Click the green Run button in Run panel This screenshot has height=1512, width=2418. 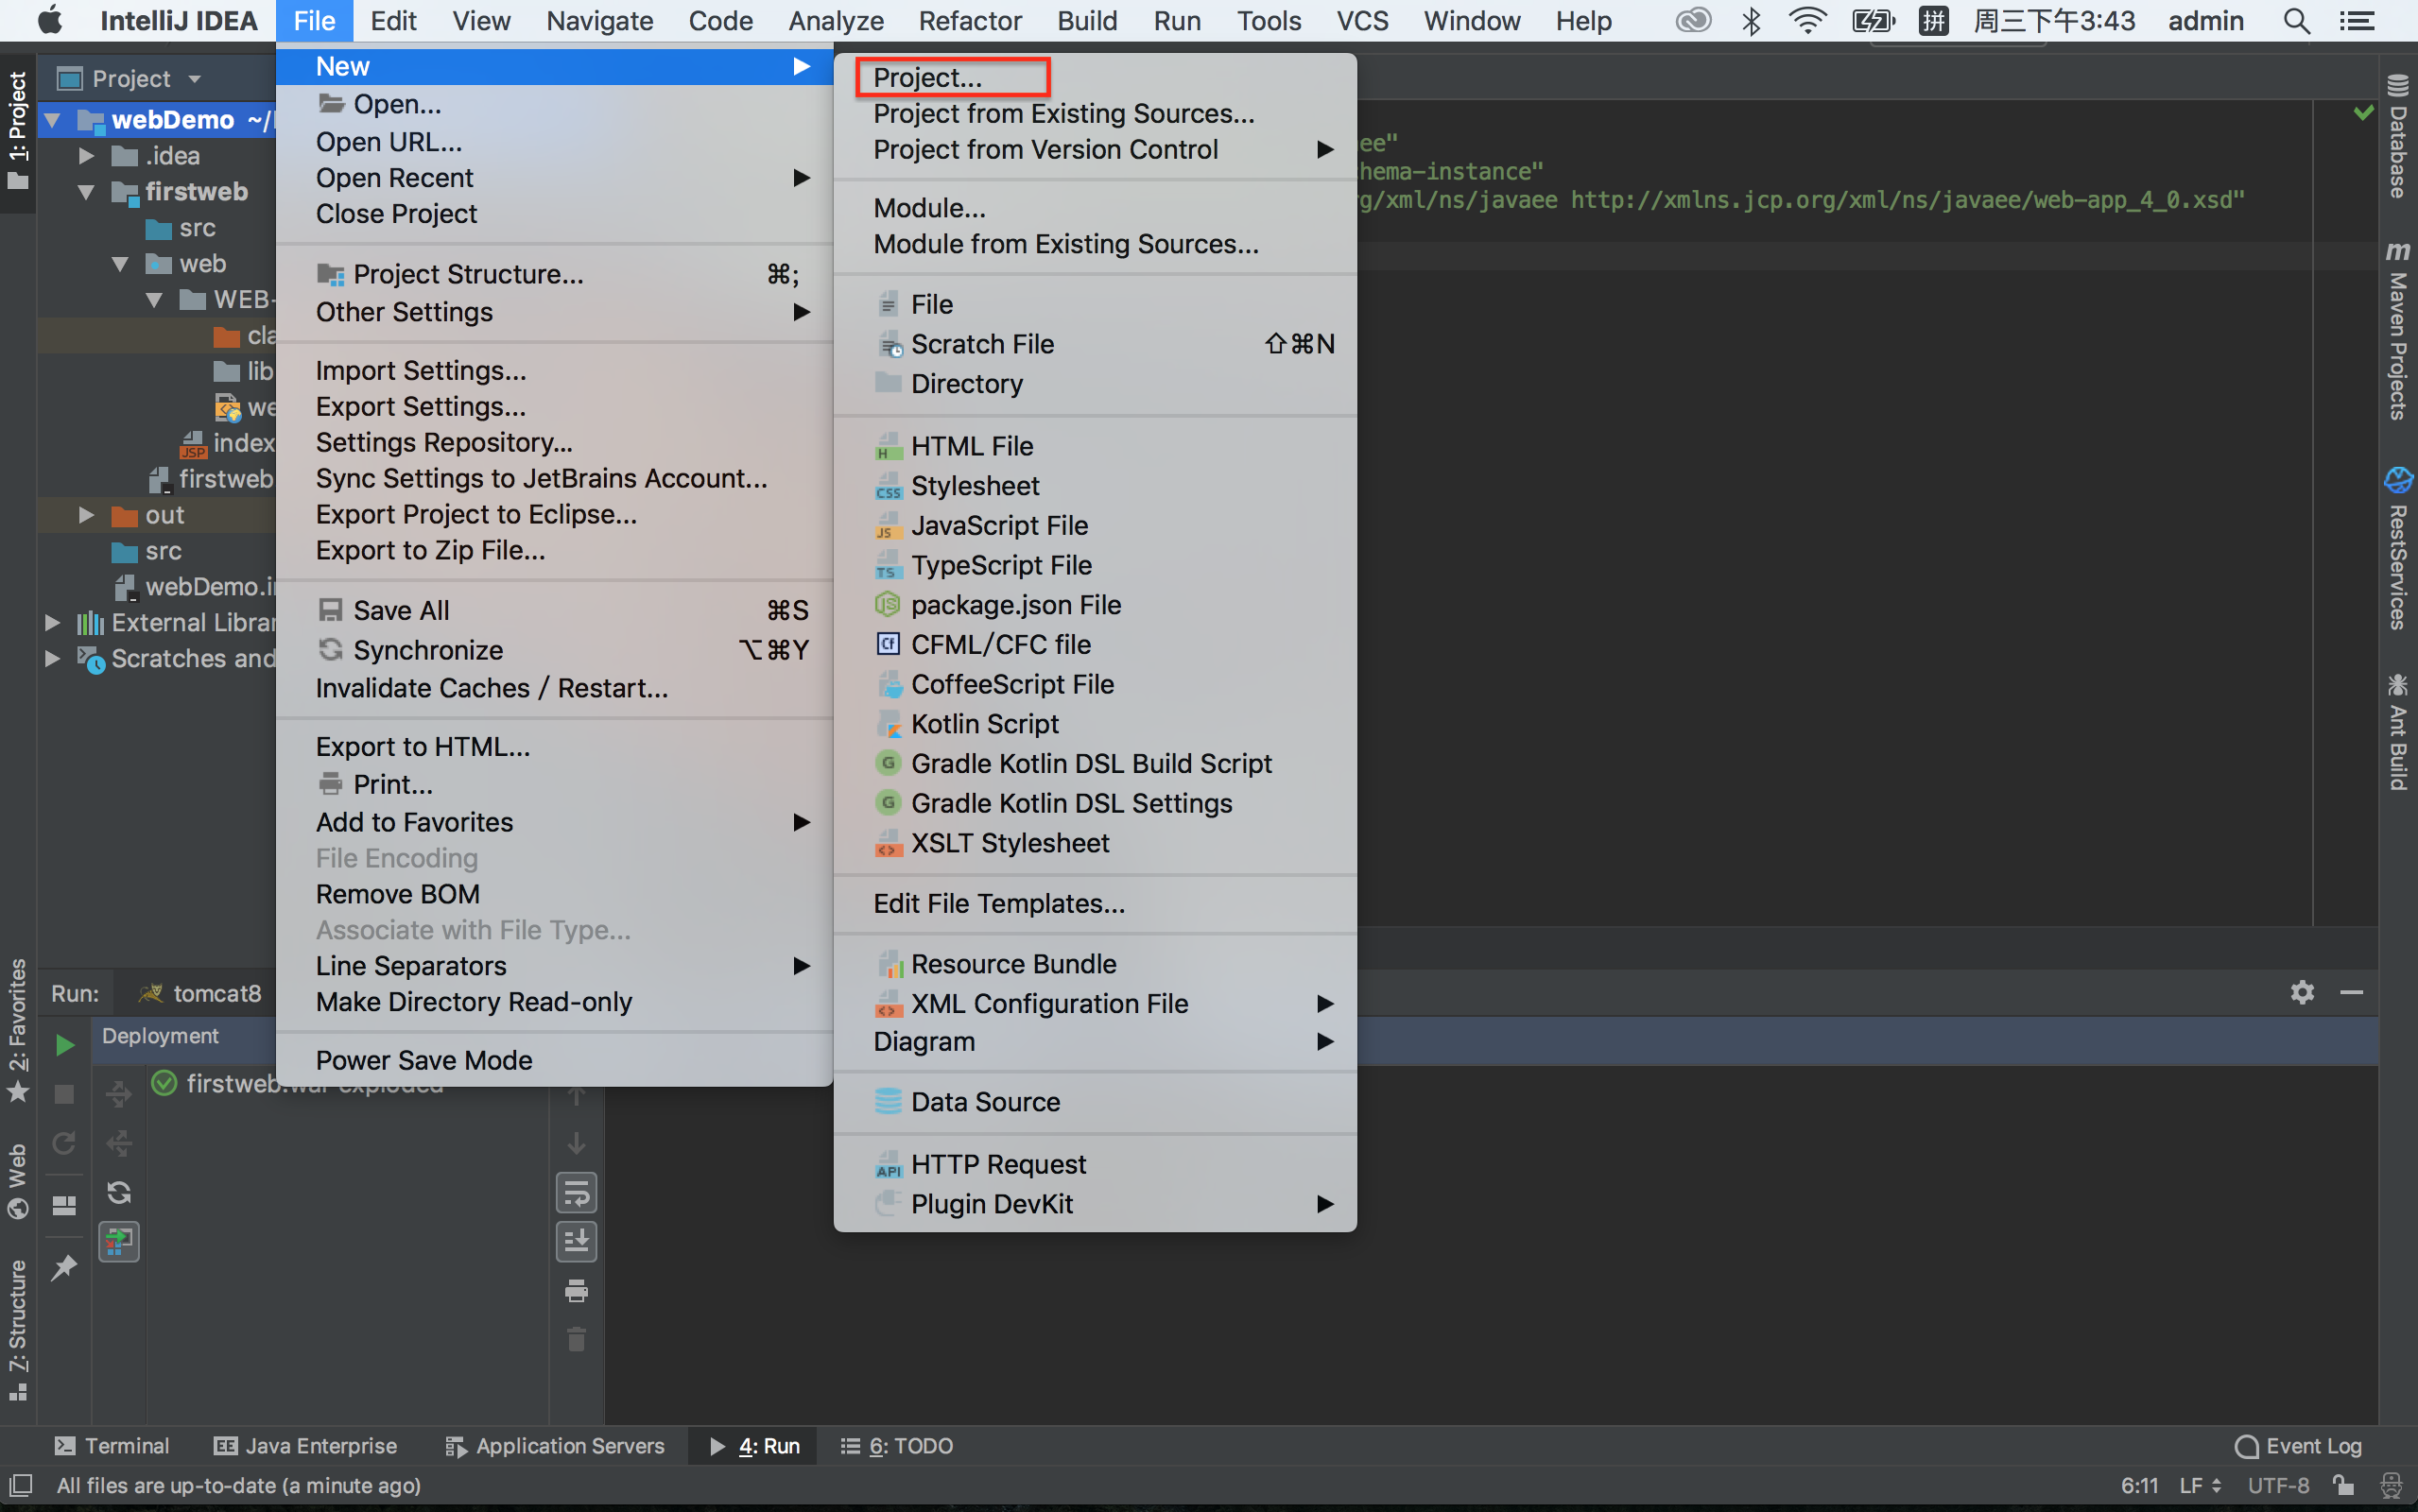click(64, 1045)
